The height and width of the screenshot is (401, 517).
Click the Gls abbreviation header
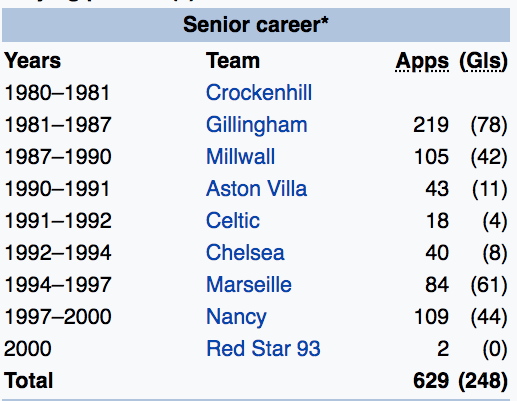click(x=483, y=62)
